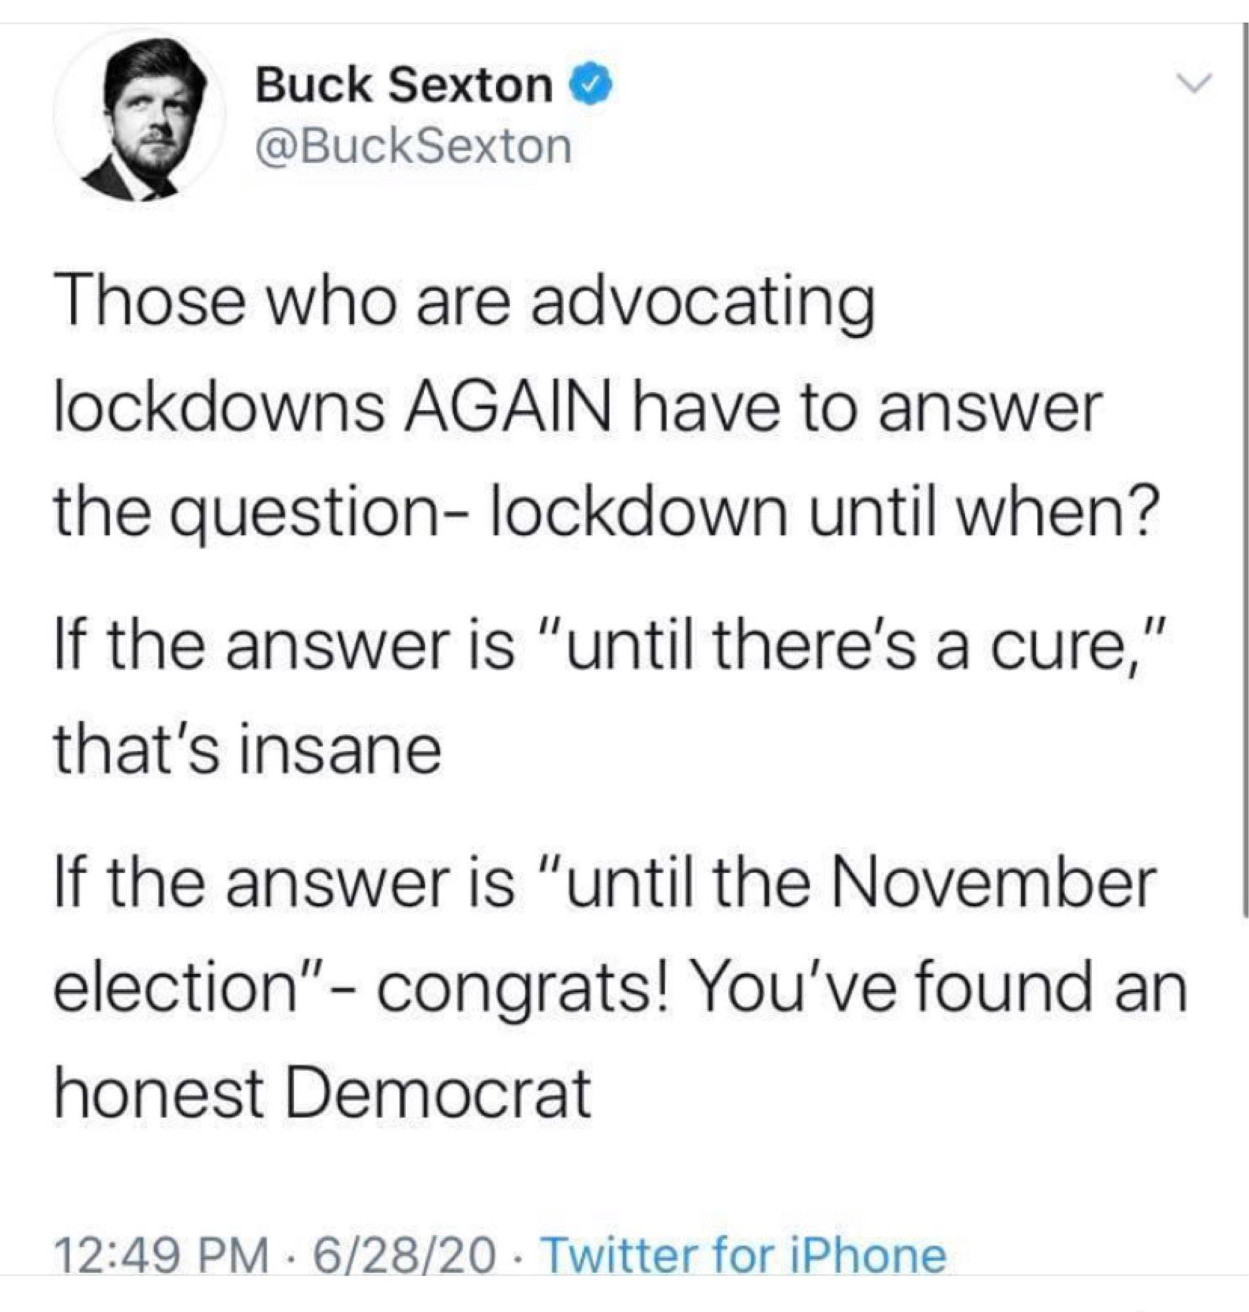Click the opening words "Those who are advocating"
The width and height of the screenshot is (1249, 1312).
tap(464, 300)
